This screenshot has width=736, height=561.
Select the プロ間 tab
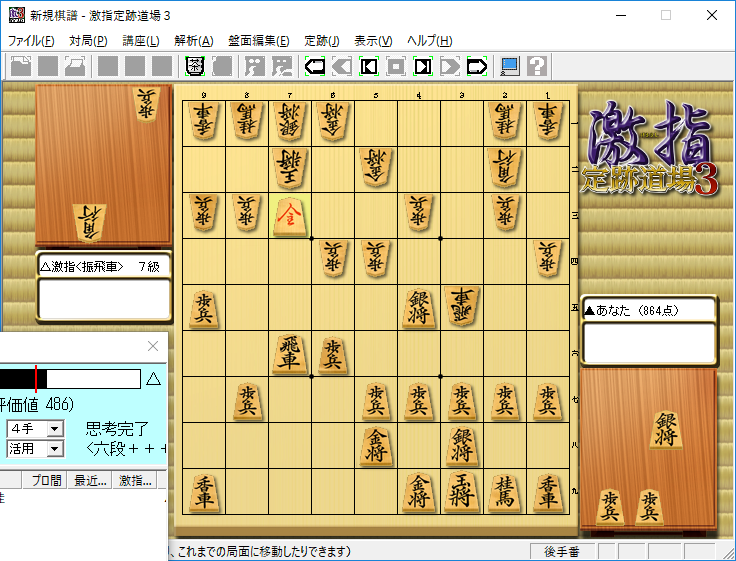pyautogui.click(x=46, y=480)
